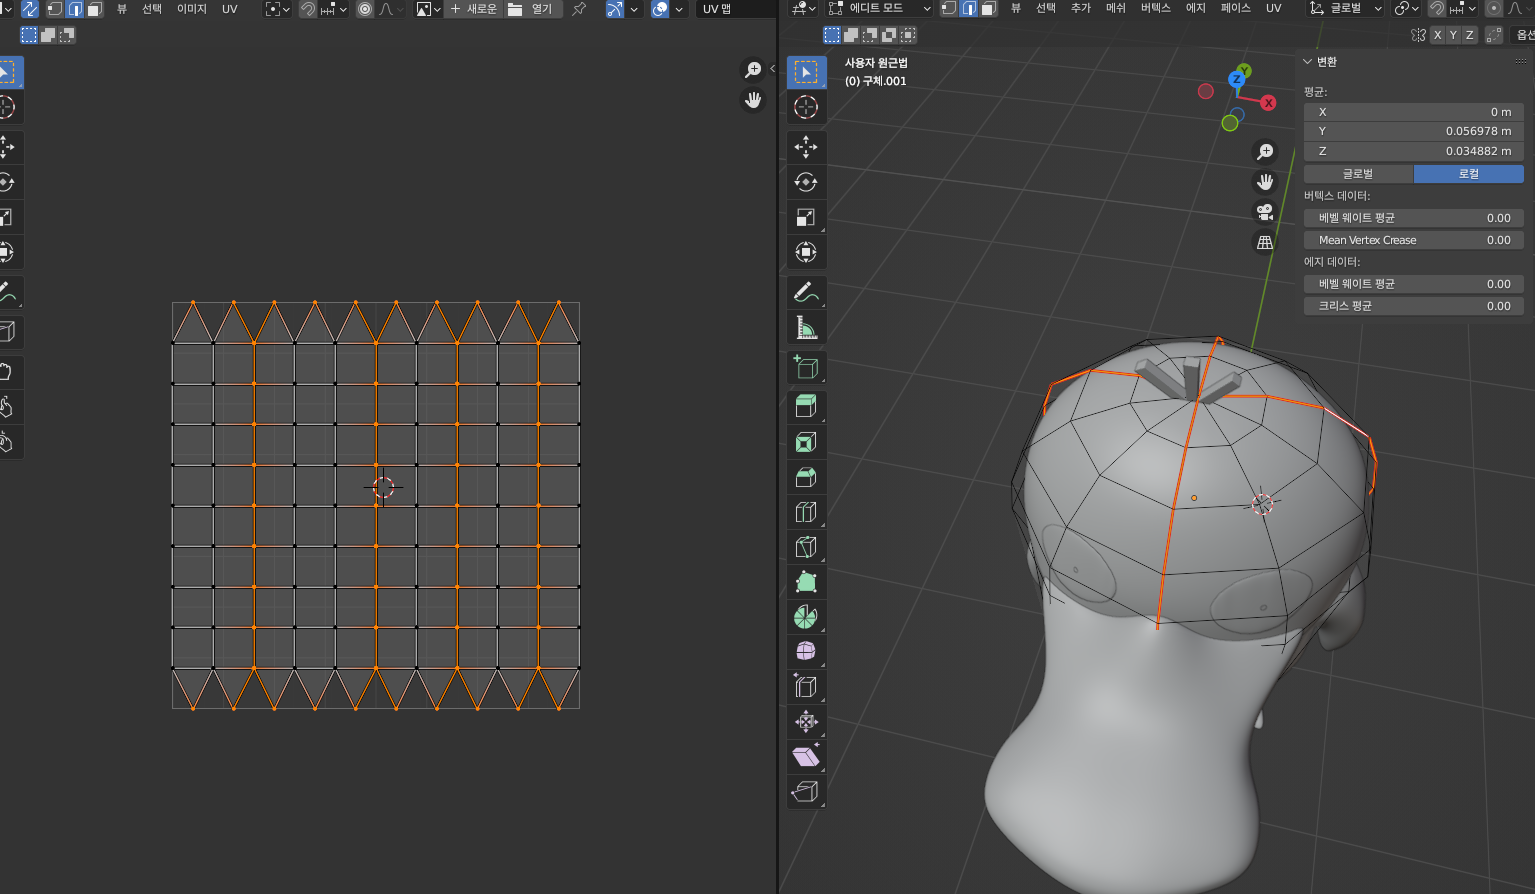This screenshot has height=894, width=1535.
Task: Toggle UV sync selection
Action: (29, 9)
